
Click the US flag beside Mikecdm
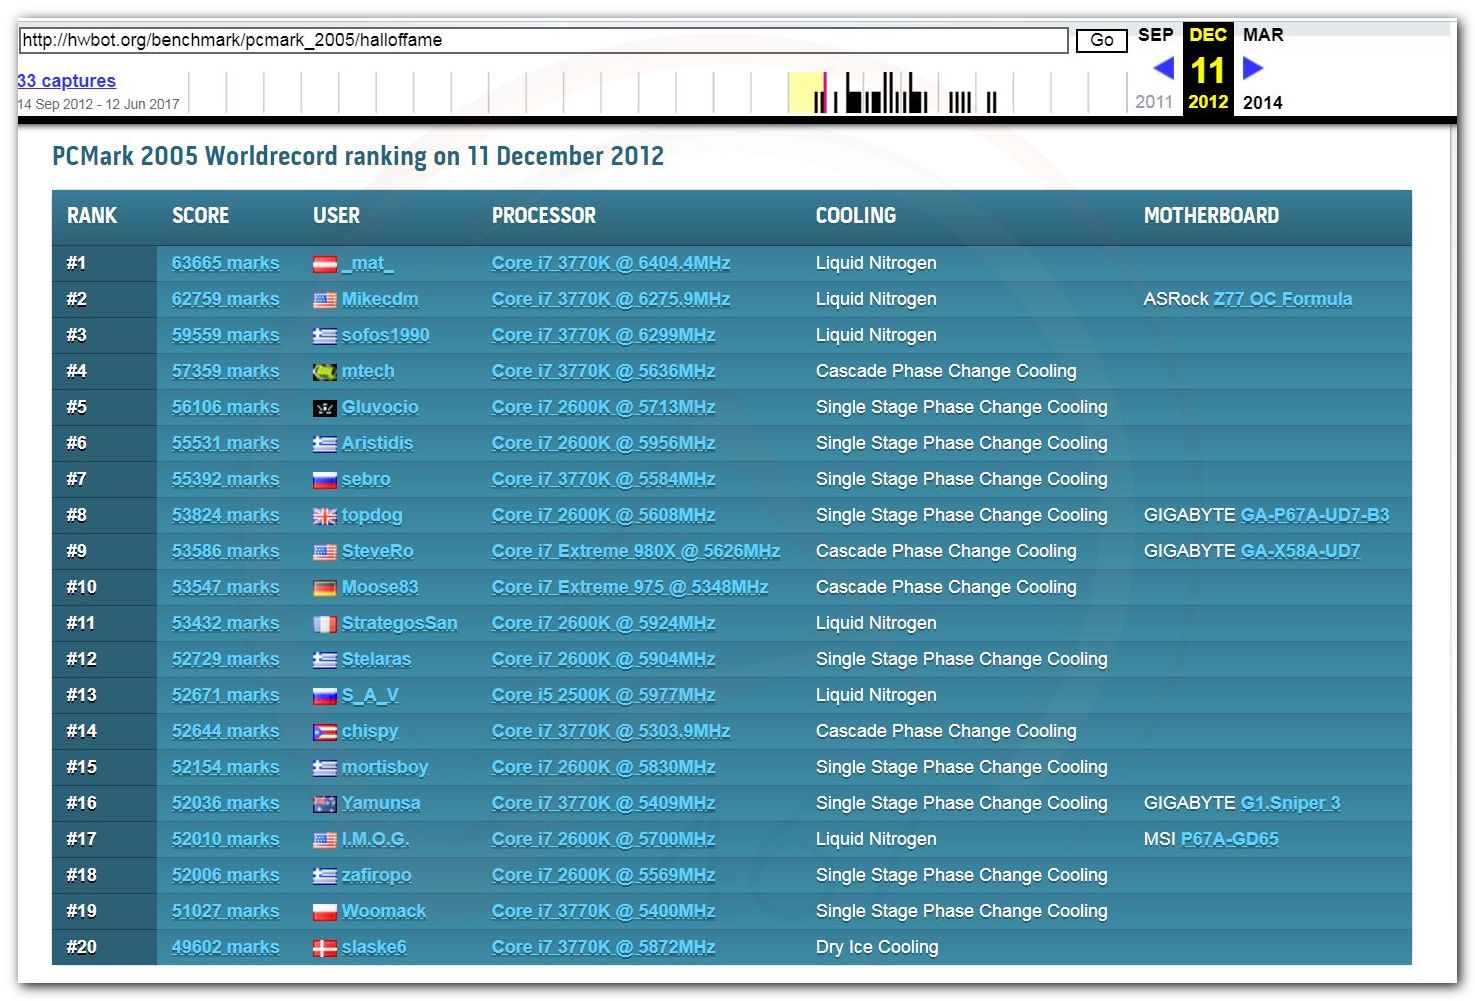(x=324, y=300)
